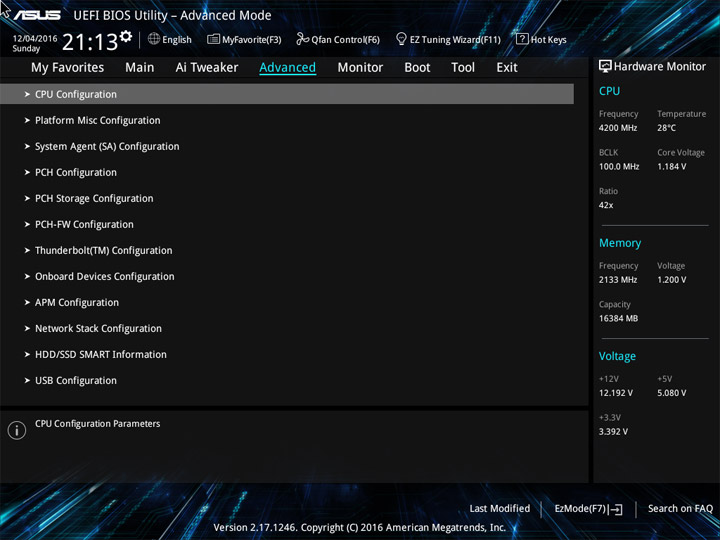Screen dimensions: 720x540
Task: Click the settings gear beside the clock
Action: tap(126, 36)
